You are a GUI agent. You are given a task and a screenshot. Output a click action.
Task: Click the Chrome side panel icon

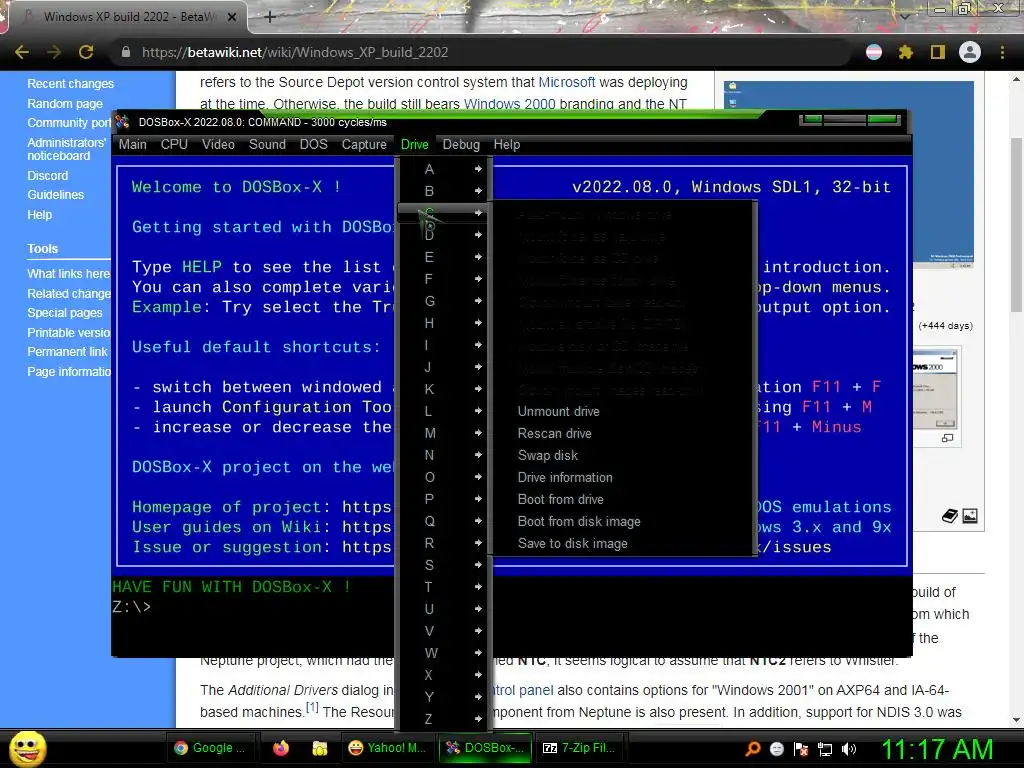(x=938, y=52)
